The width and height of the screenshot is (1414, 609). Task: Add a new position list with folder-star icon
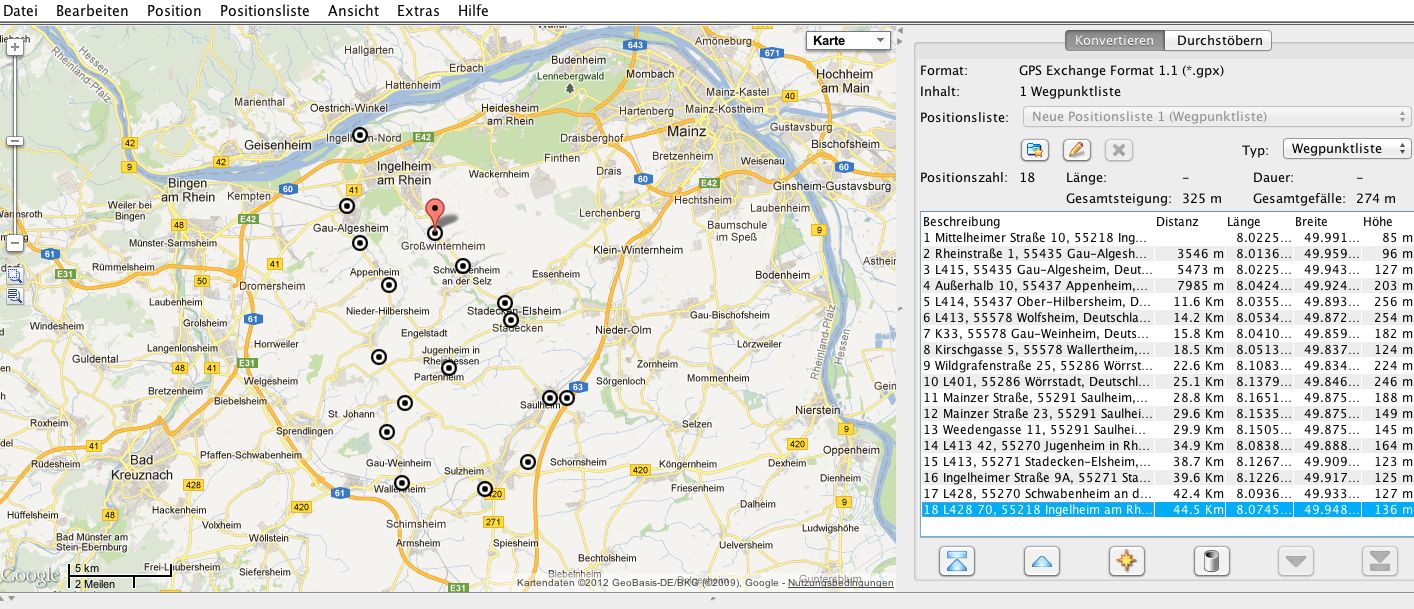coord(1034,150)
